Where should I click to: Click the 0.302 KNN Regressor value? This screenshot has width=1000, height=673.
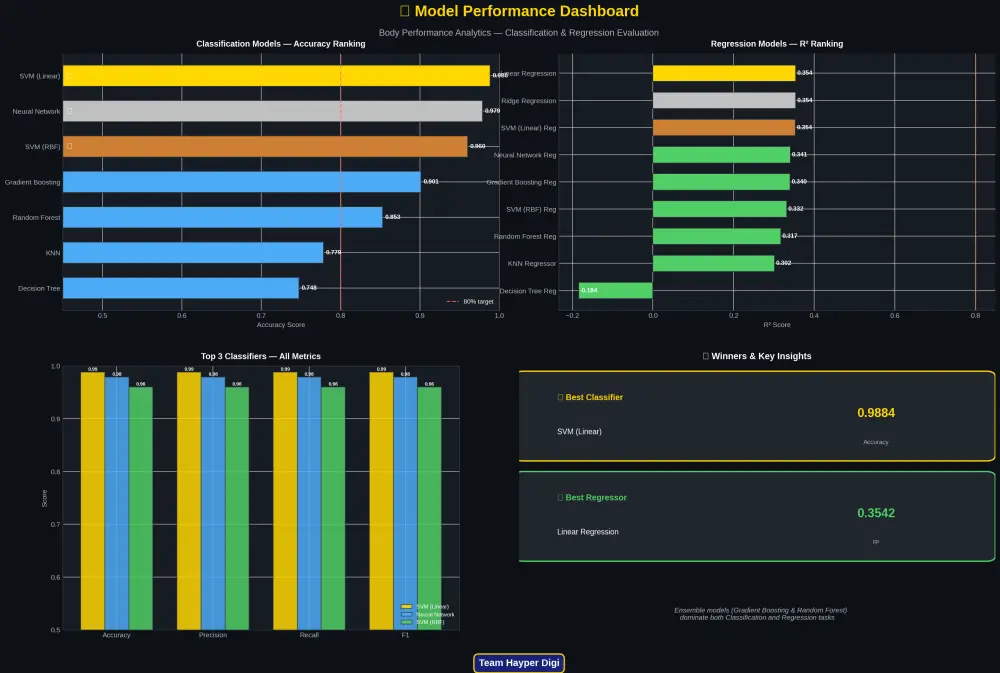click(x=784, y=263)
